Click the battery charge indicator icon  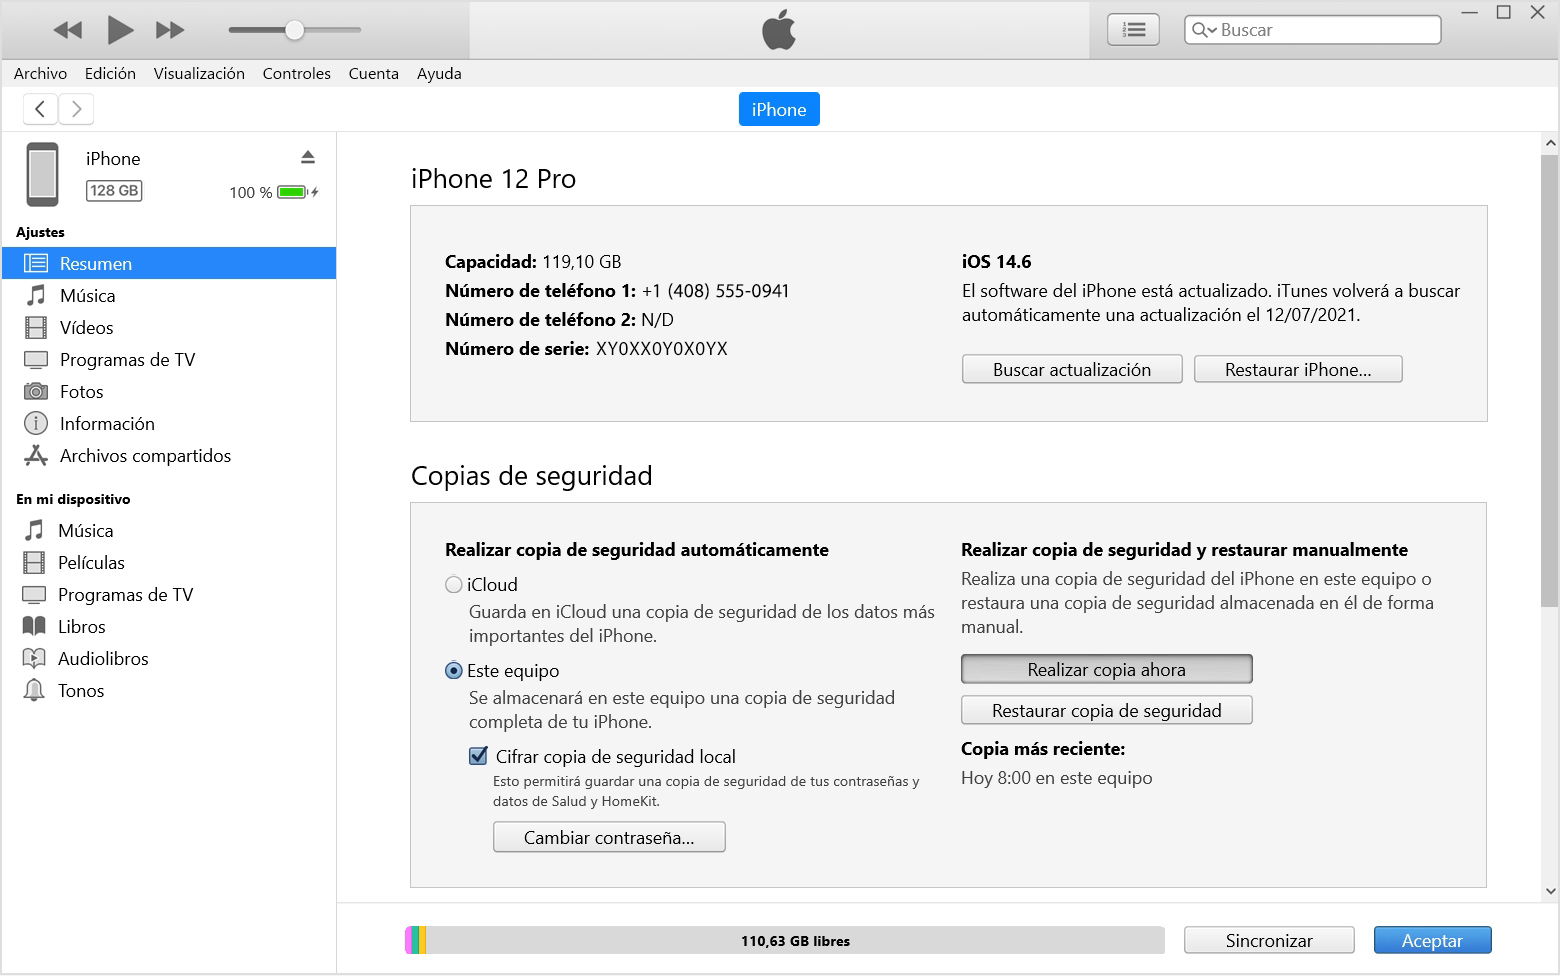point(297,192)
